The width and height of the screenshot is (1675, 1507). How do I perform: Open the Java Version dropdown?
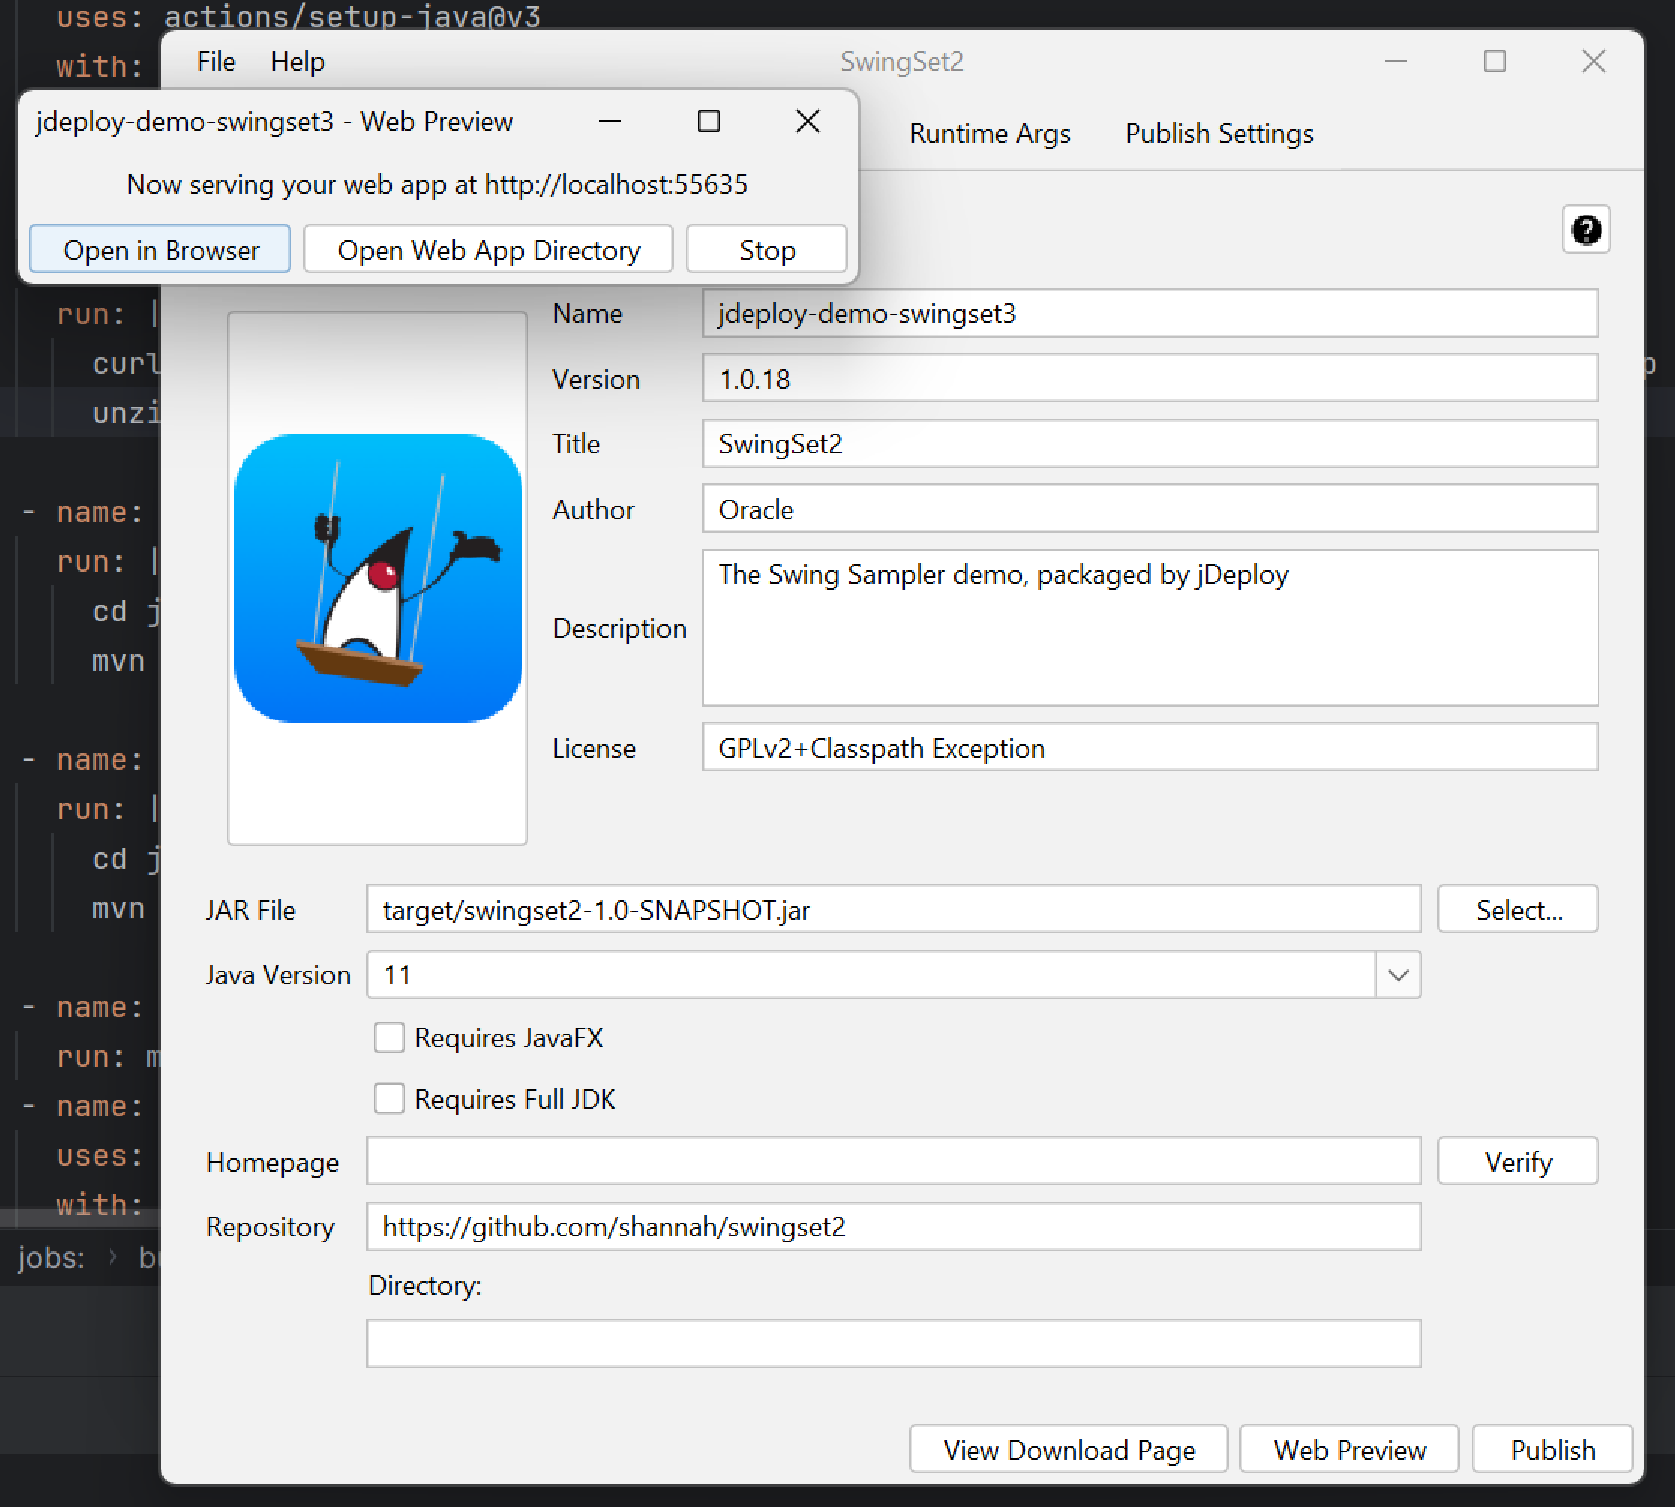(x=1398, y=974)
